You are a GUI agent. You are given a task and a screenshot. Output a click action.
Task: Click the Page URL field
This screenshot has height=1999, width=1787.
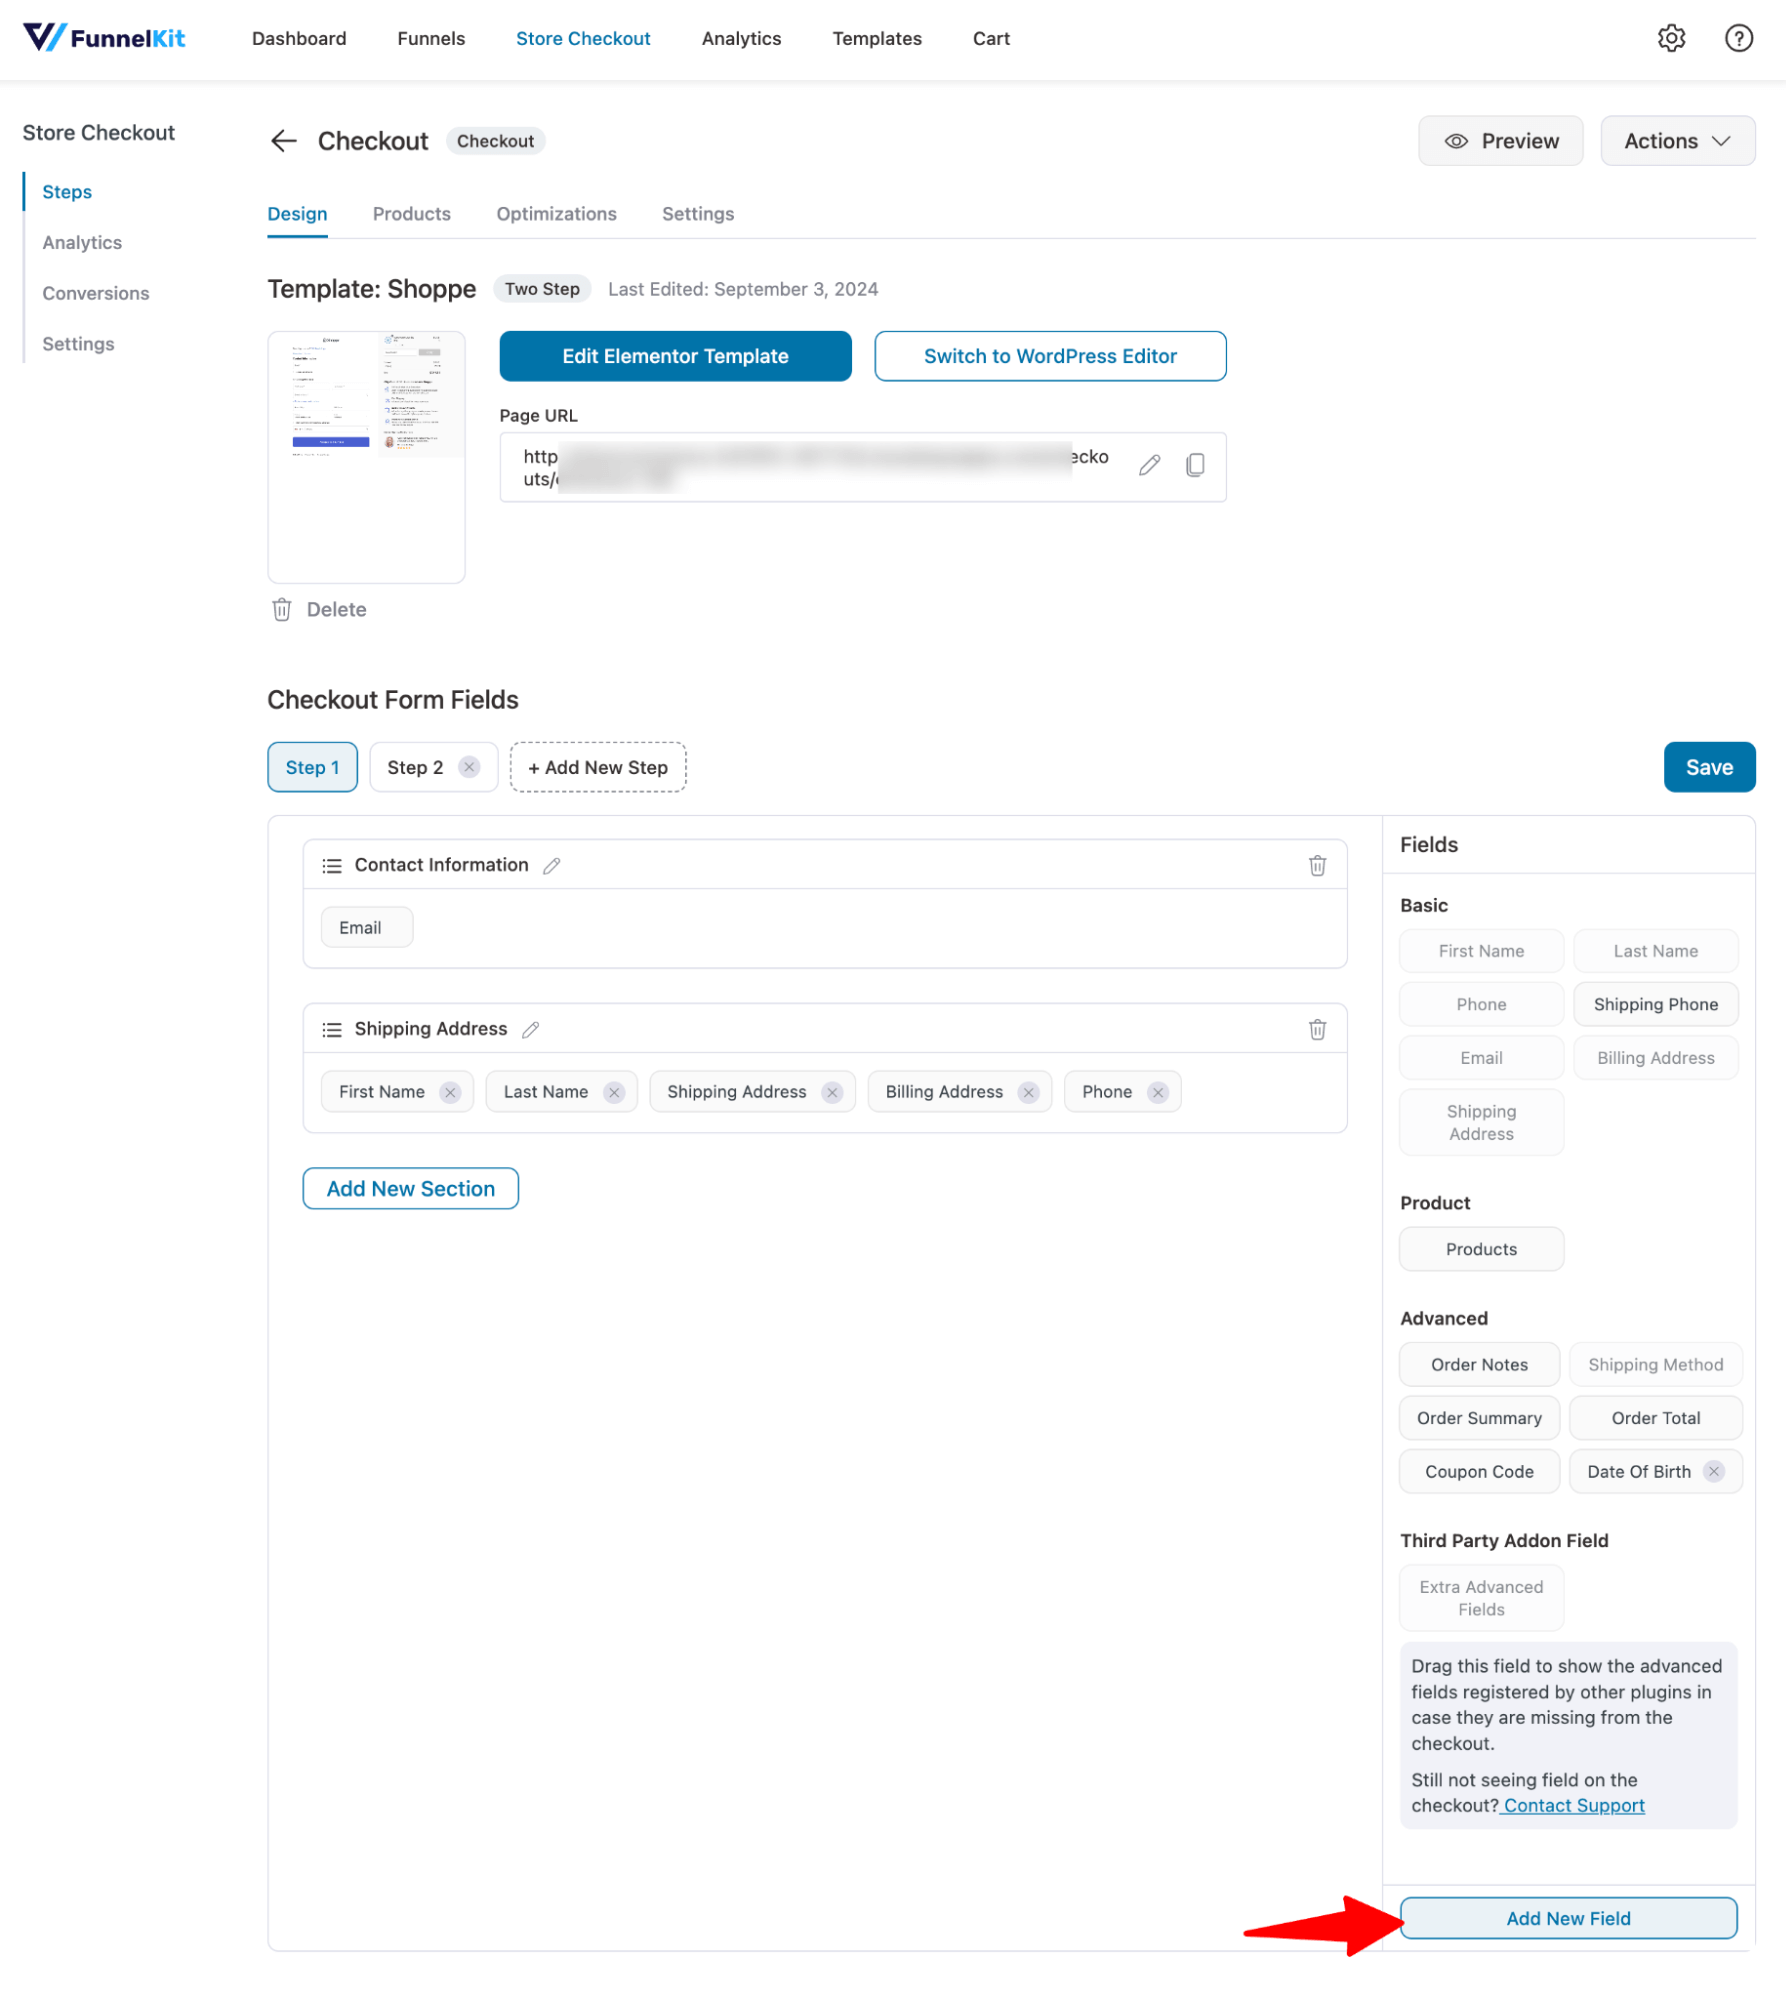[863, 467]
